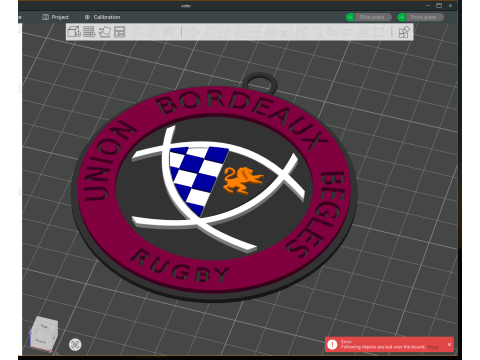
Task: Click the error message about objects over bound
Action: click(x=383, y=347)
